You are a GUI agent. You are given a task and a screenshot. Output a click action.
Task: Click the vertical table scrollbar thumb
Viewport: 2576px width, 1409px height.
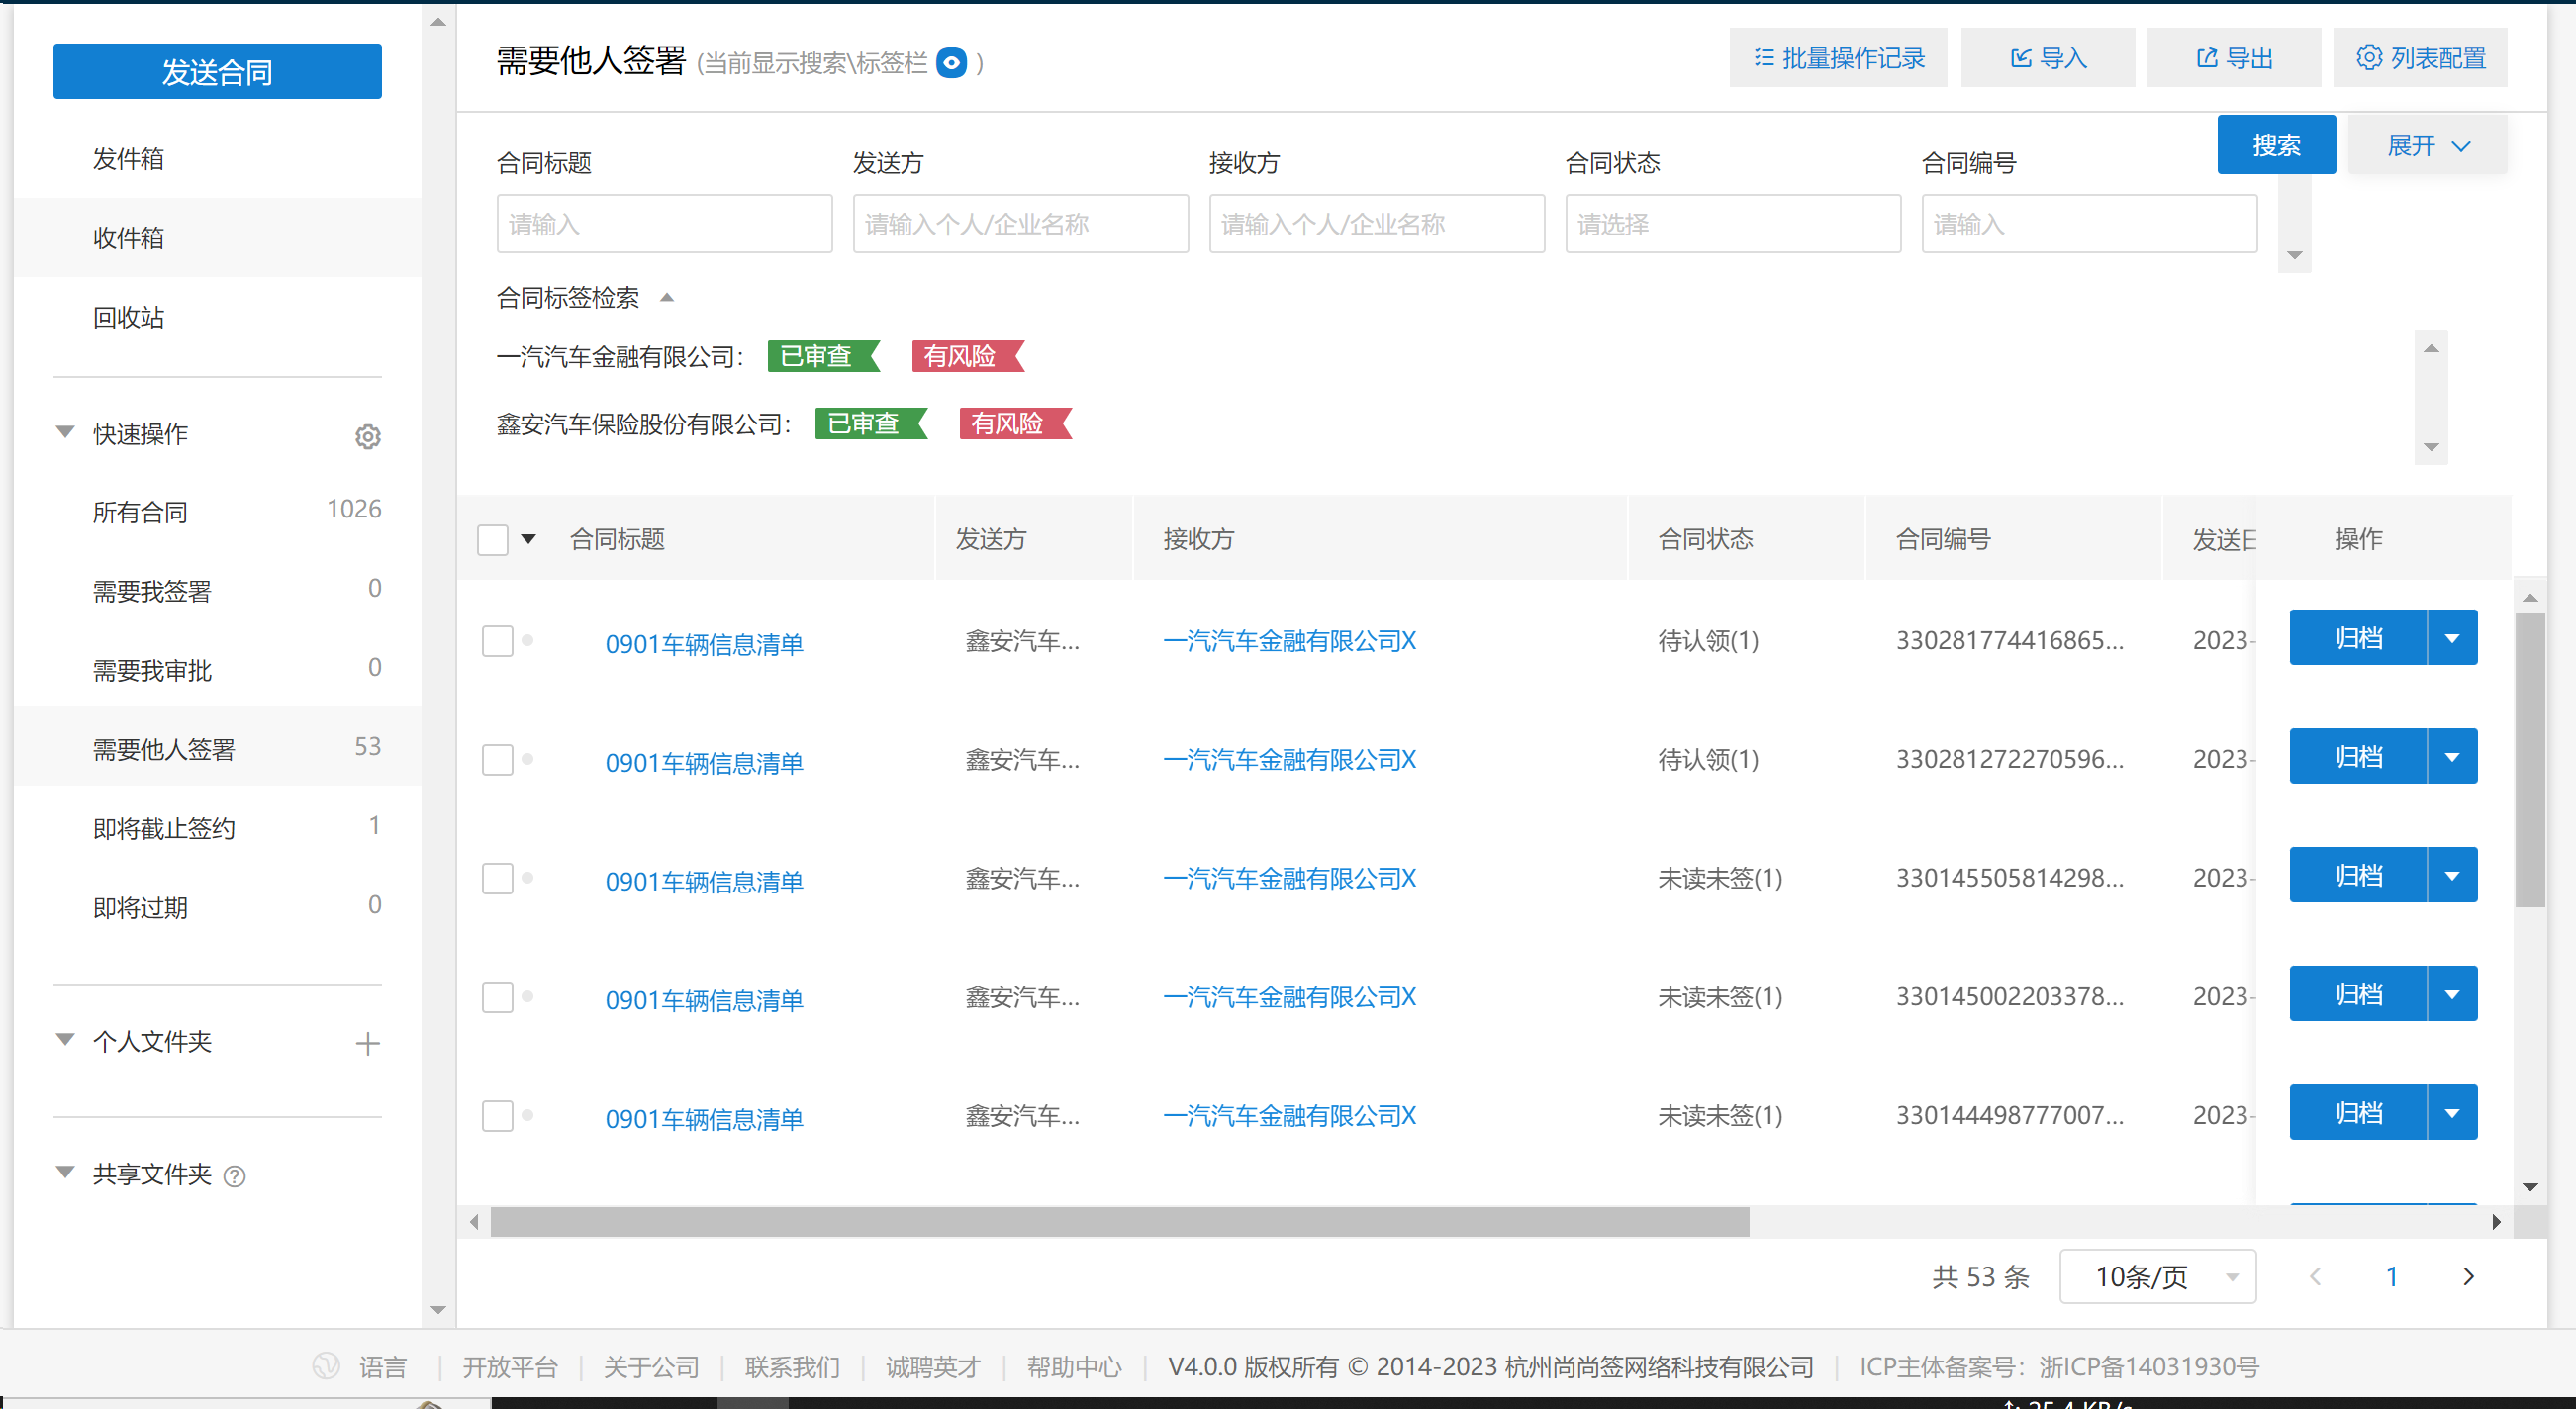click(x=2530, y=760)
